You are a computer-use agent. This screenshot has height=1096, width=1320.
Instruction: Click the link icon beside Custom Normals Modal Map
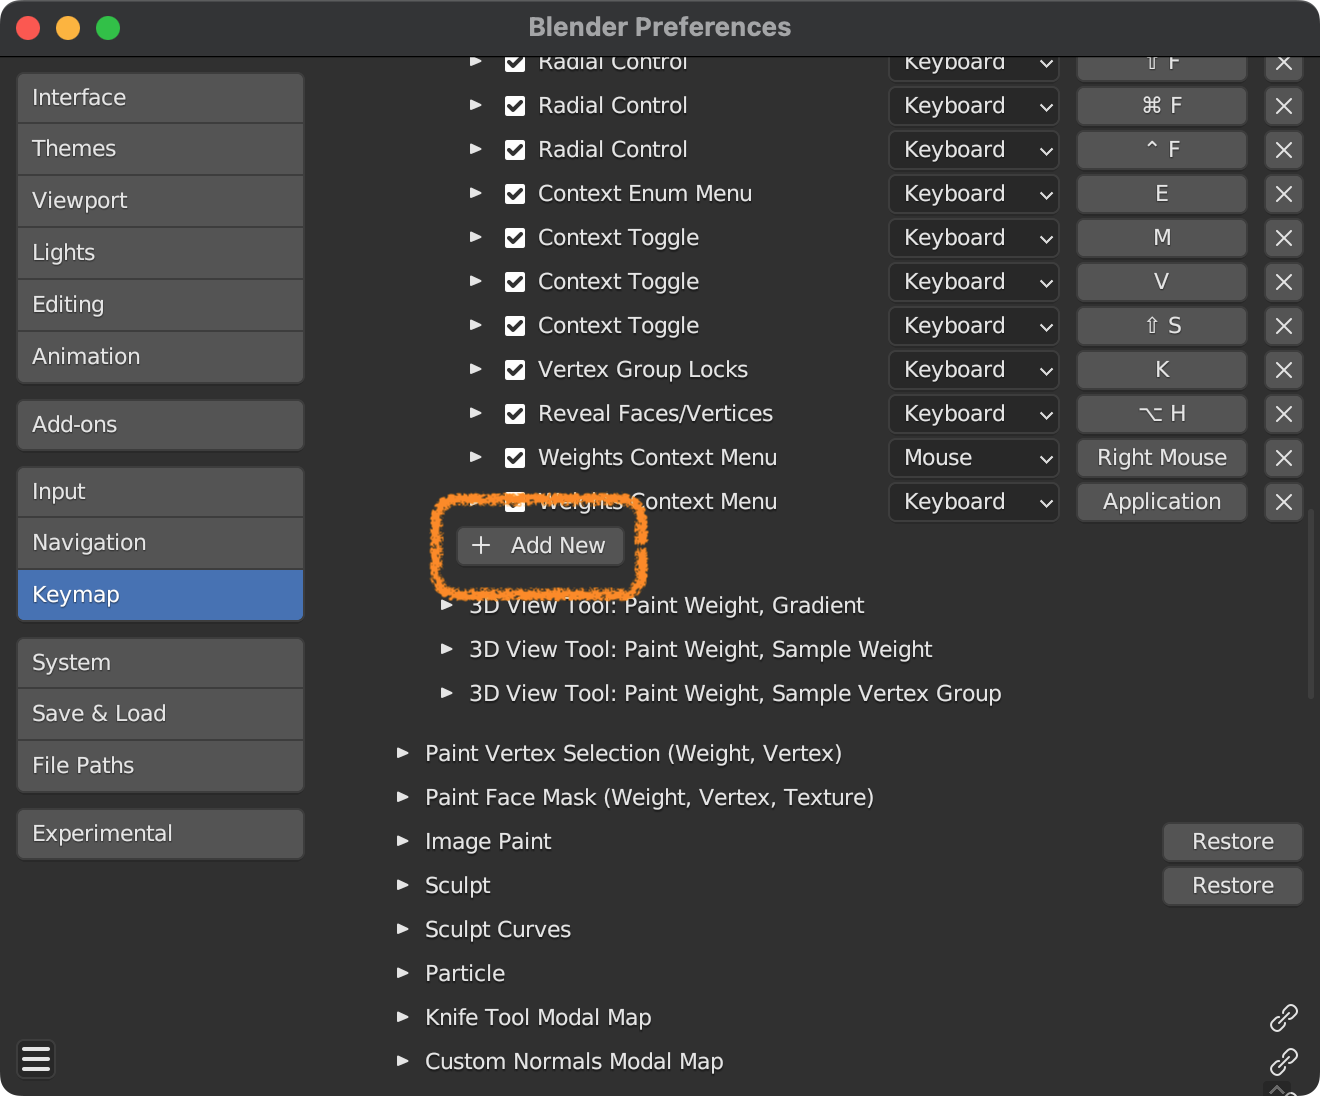point(1283,1061)
